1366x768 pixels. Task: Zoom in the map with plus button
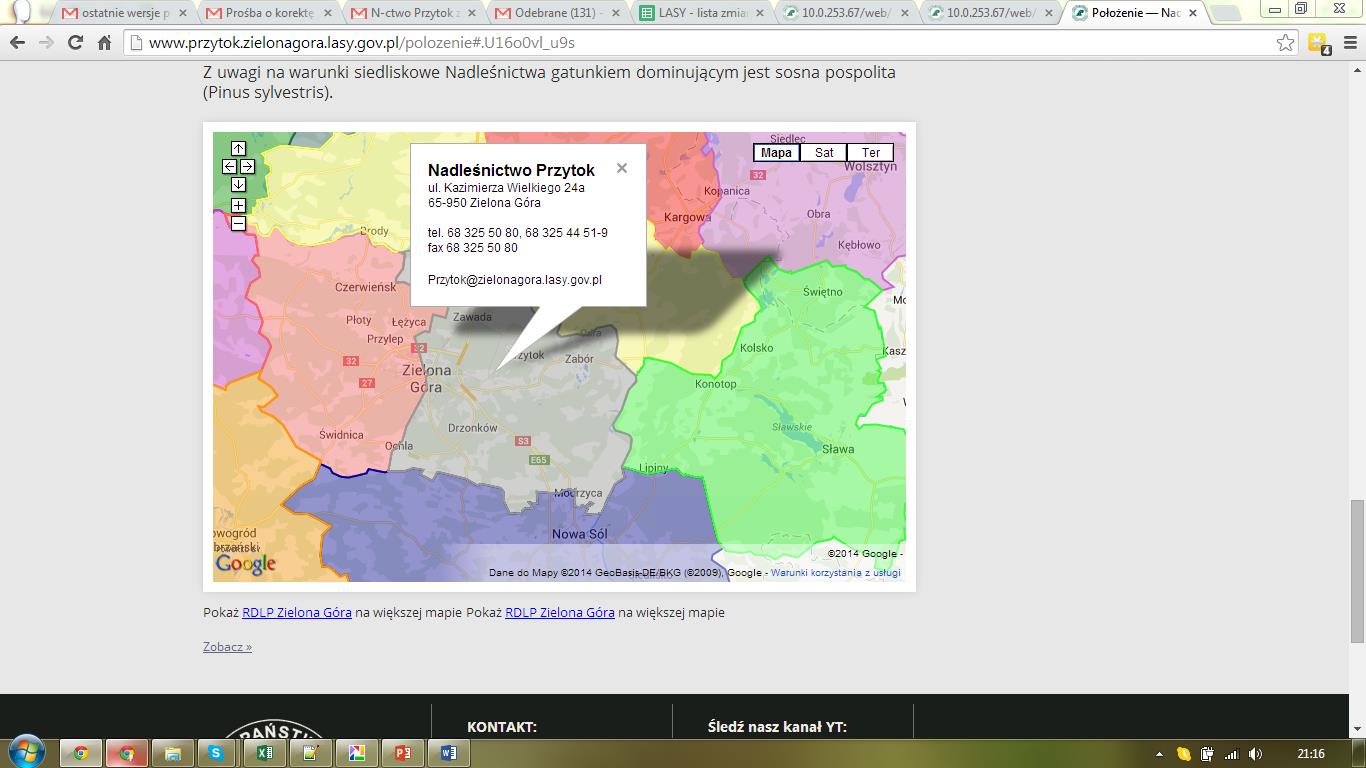238,206
